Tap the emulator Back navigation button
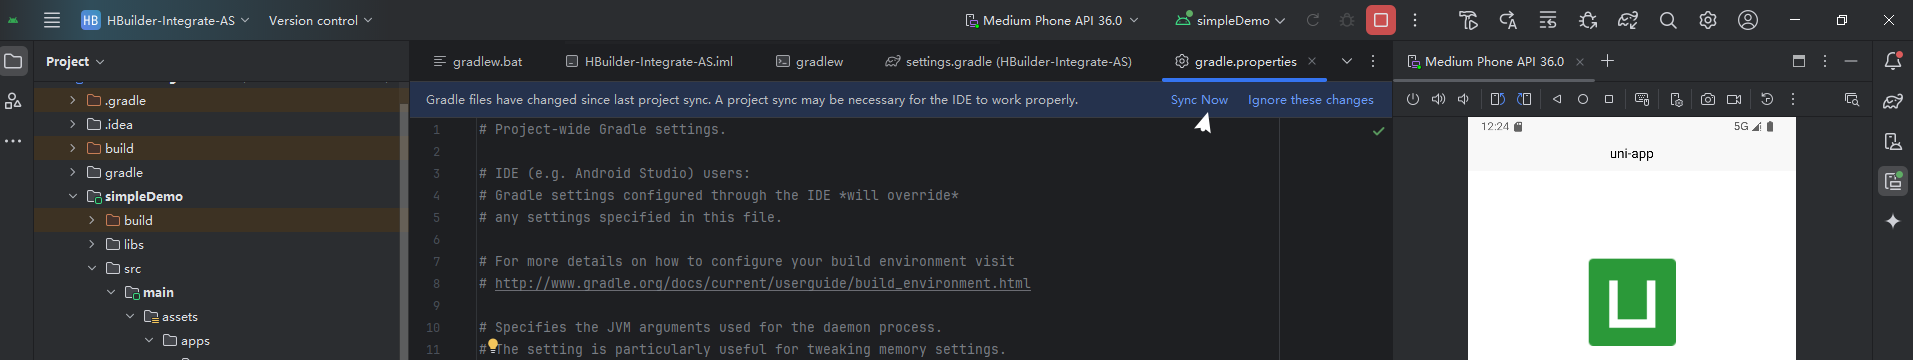Viewport: 1913px width, 360px height. click(x=1557, y=99)
